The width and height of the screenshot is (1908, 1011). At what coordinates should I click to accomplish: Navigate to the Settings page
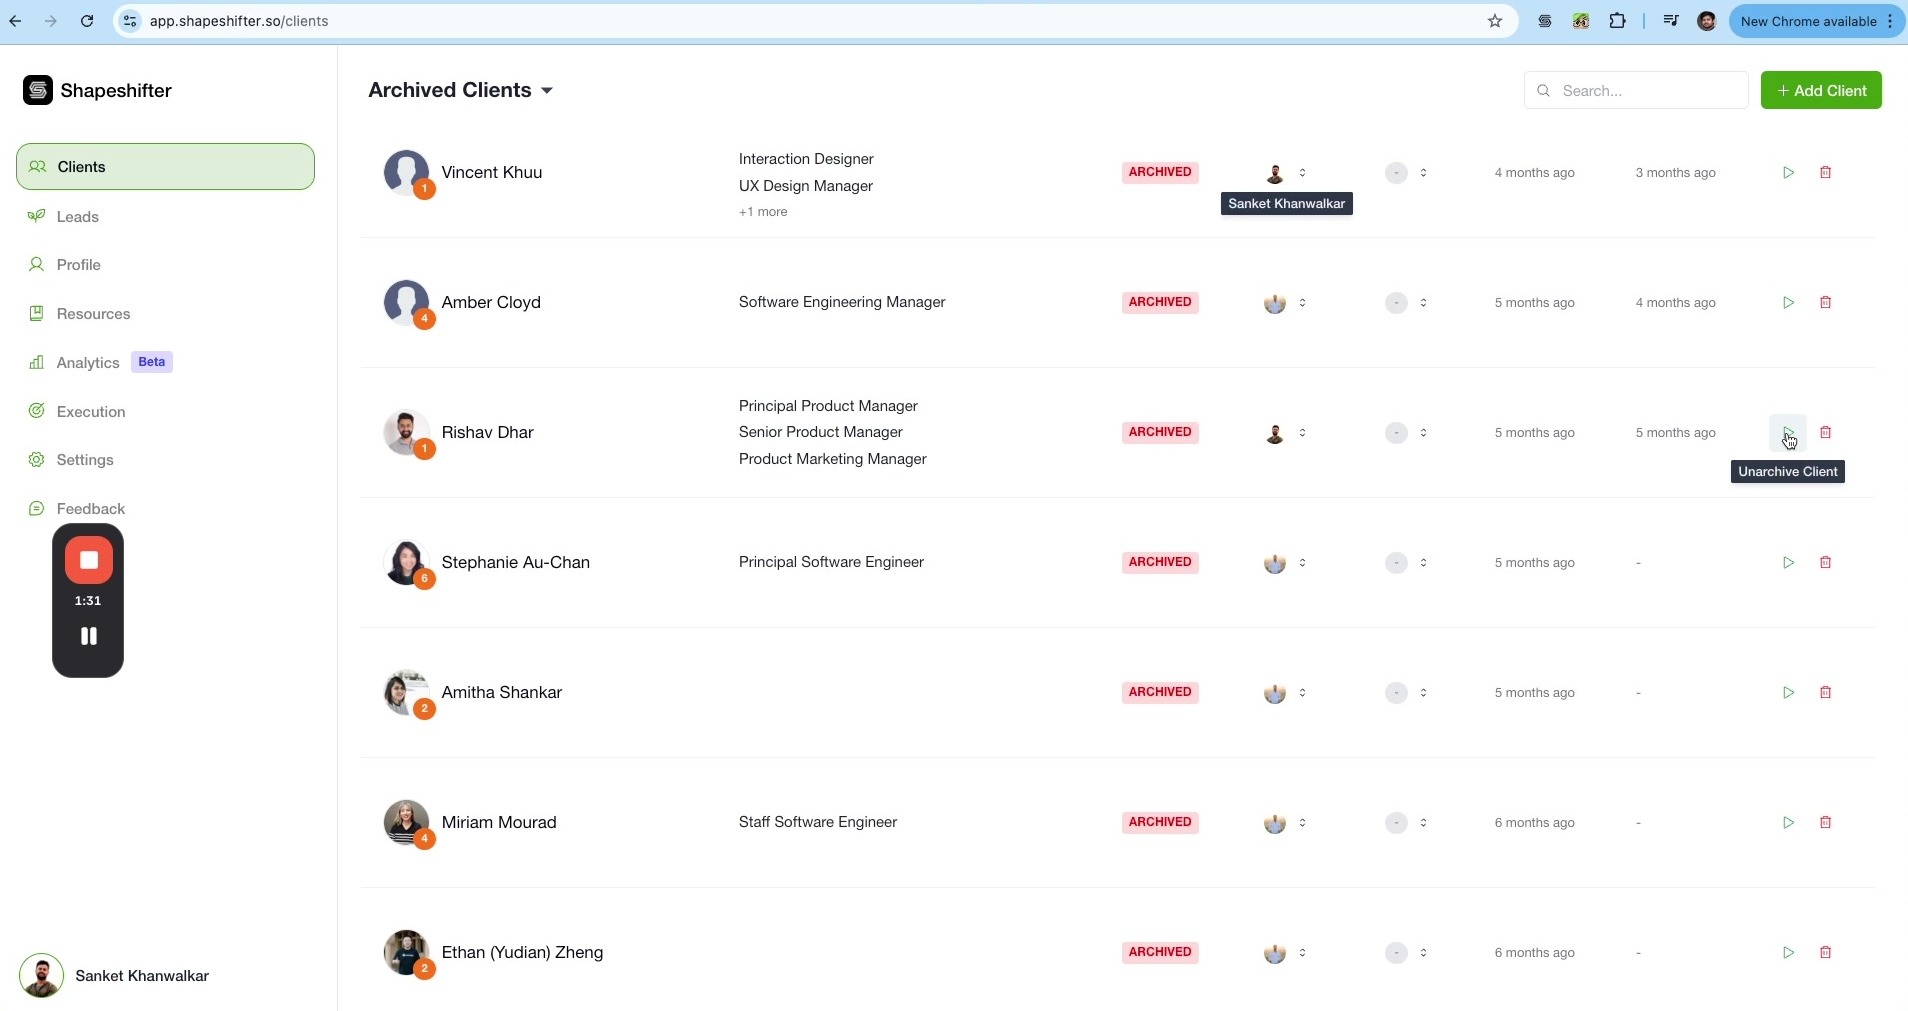(85, 460)
